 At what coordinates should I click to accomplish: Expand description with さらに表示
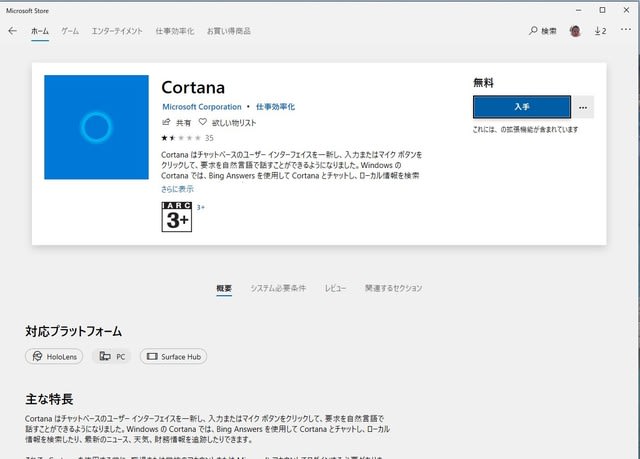coord(178,189)
